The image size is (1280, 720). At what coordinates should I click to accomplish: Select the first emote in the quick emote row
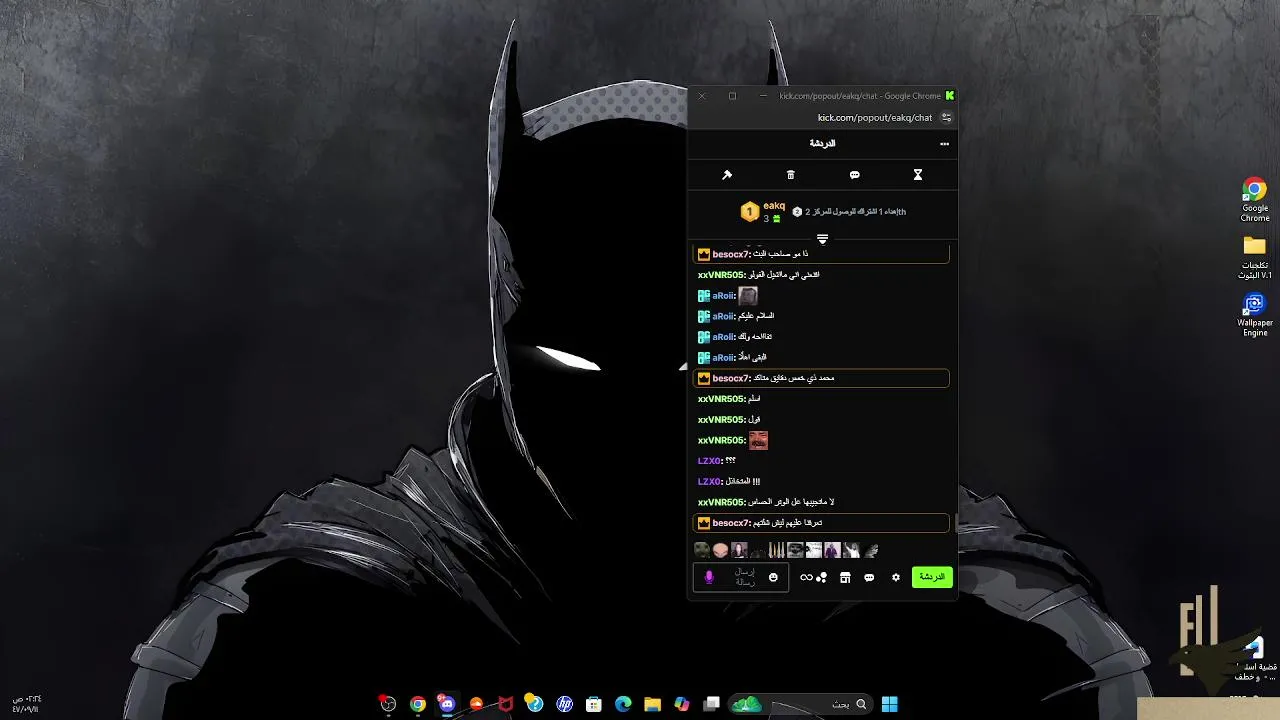[x=702, y=550]
